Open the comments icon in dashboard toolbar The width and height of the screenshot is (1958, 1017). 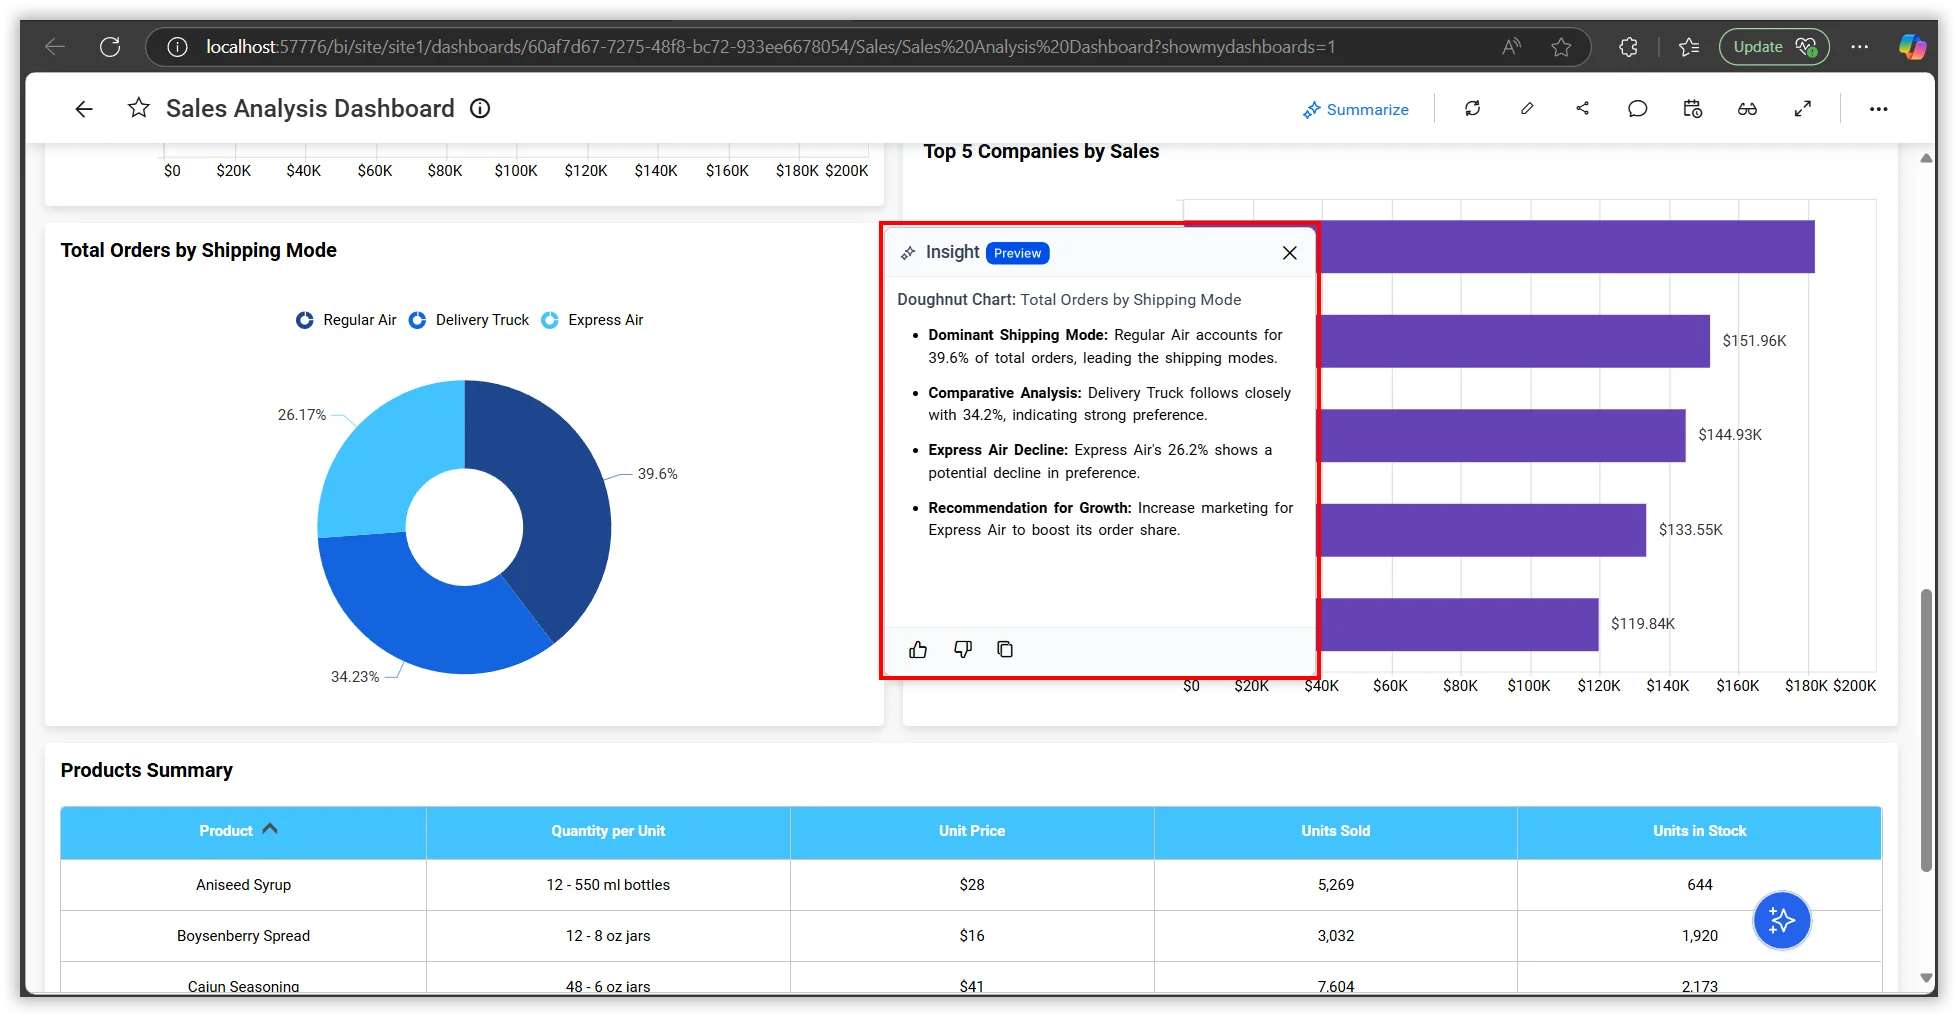(1637, 109)
